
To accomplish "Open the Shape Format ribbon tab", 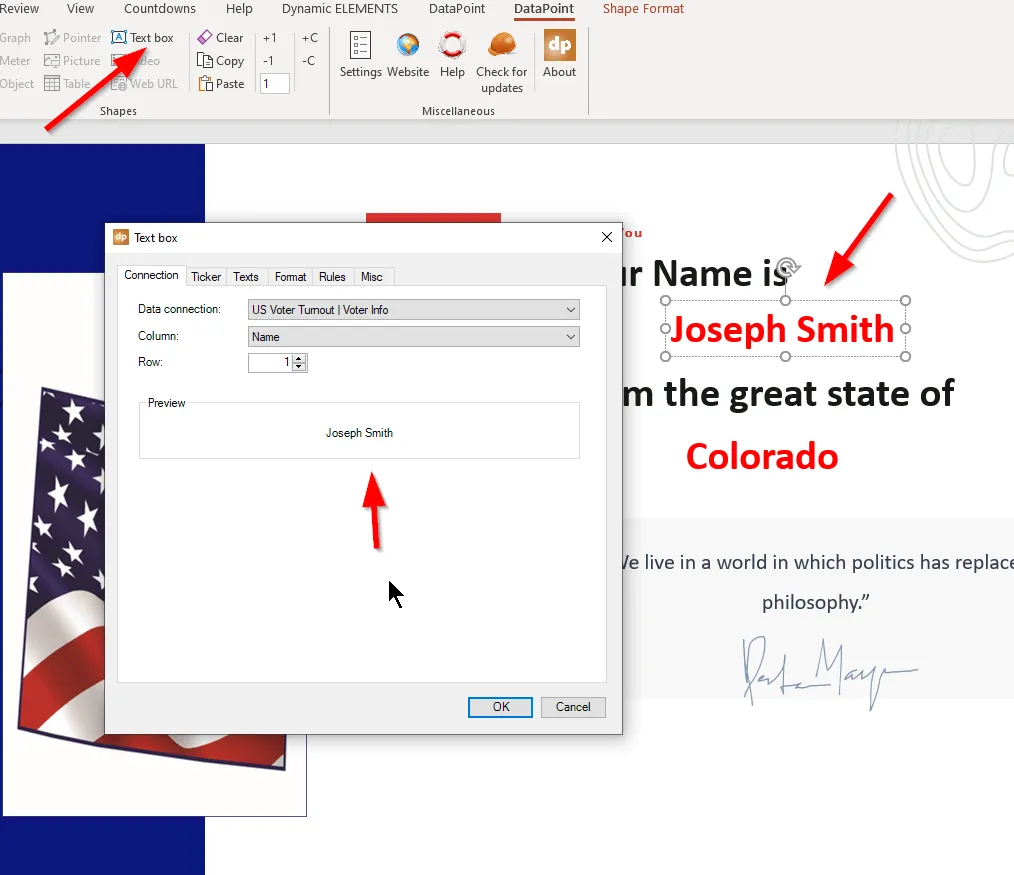I will [x=643, y=8].
